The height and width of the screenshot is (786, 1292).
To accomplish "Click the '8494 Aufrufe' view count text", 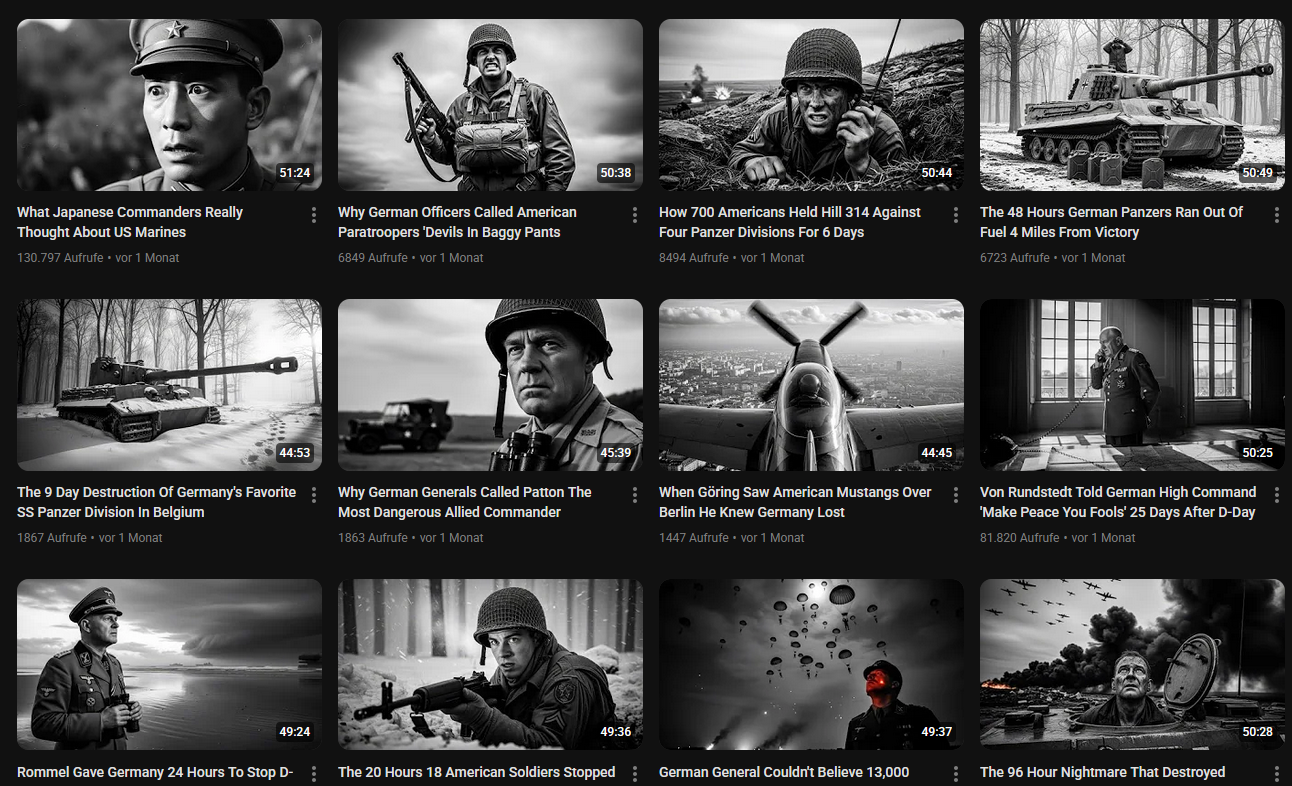I will [694, 258].
